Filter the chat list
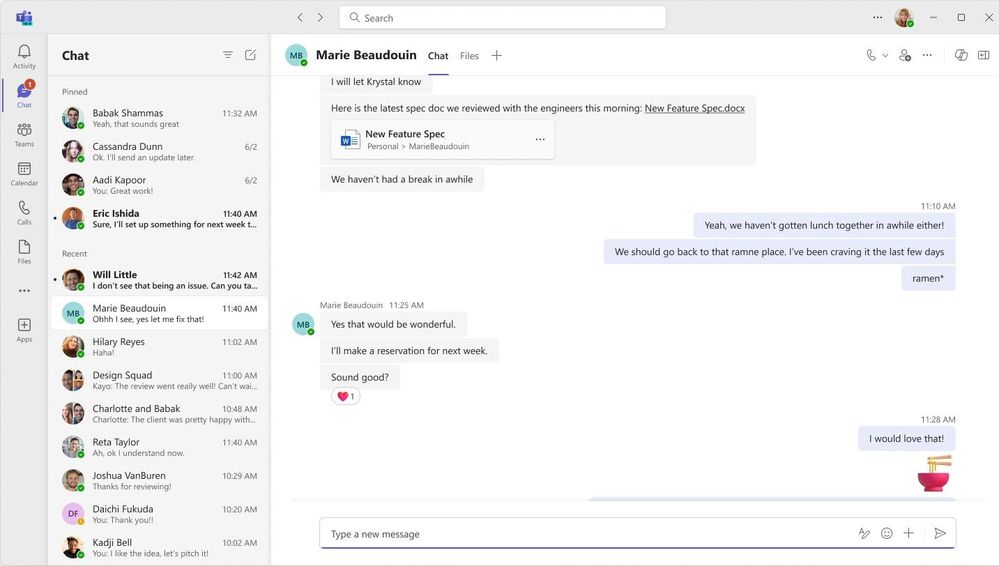Screen dimensions: 999x566 pyautogui.click(x=227, y=55)
